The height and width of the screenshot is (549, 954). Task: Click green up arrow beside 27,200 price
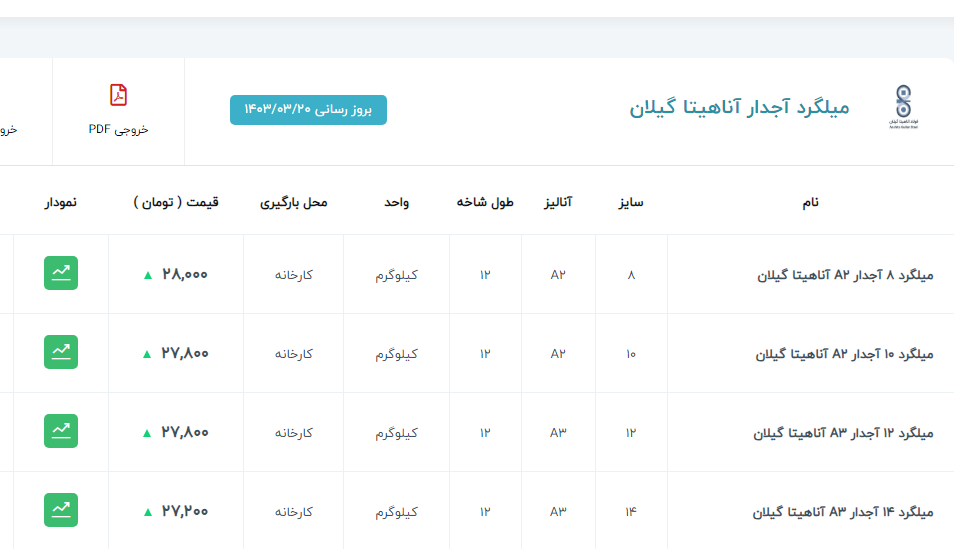(x=147, y=512)
